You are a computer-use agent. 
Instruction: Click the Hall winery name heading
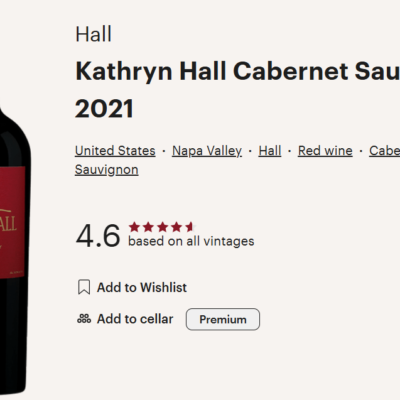tap(94, 34)
